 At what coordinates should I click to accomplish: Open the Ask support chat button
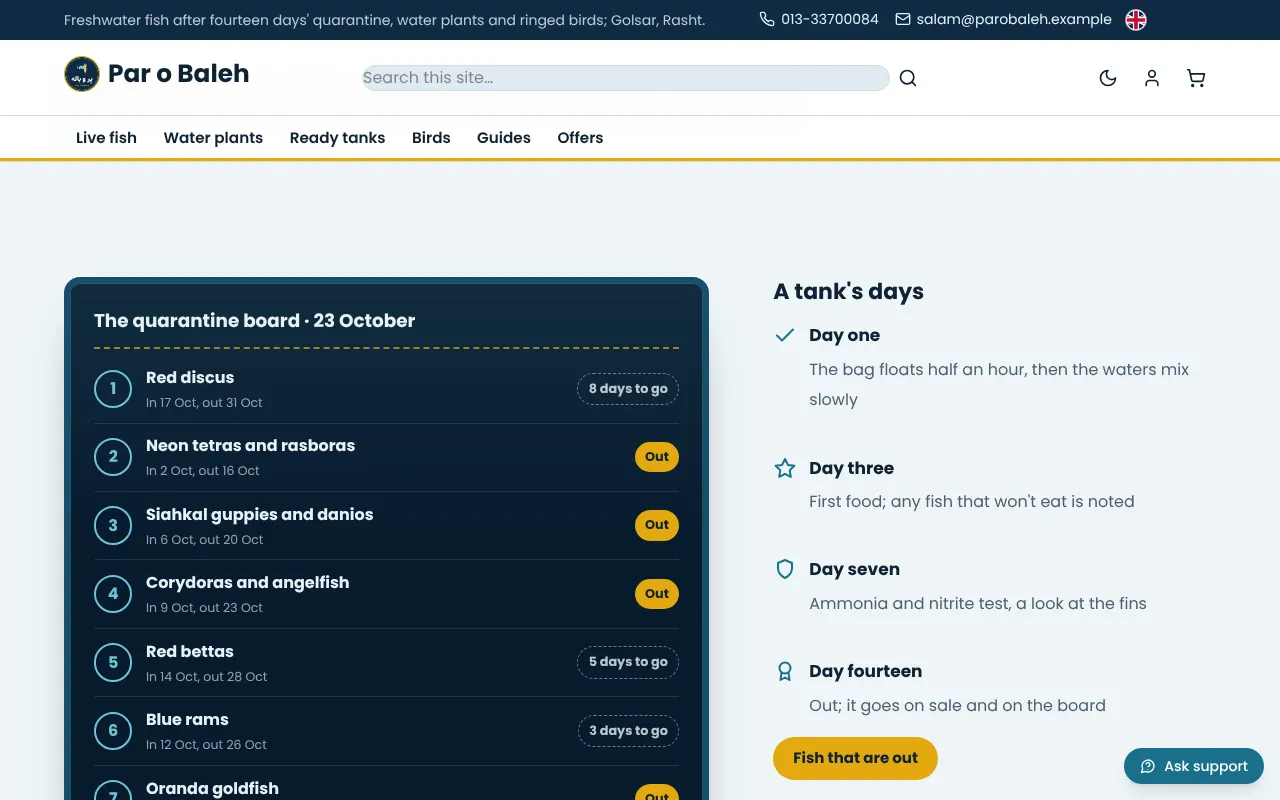pyautogui.click(x=1194, y=766)
